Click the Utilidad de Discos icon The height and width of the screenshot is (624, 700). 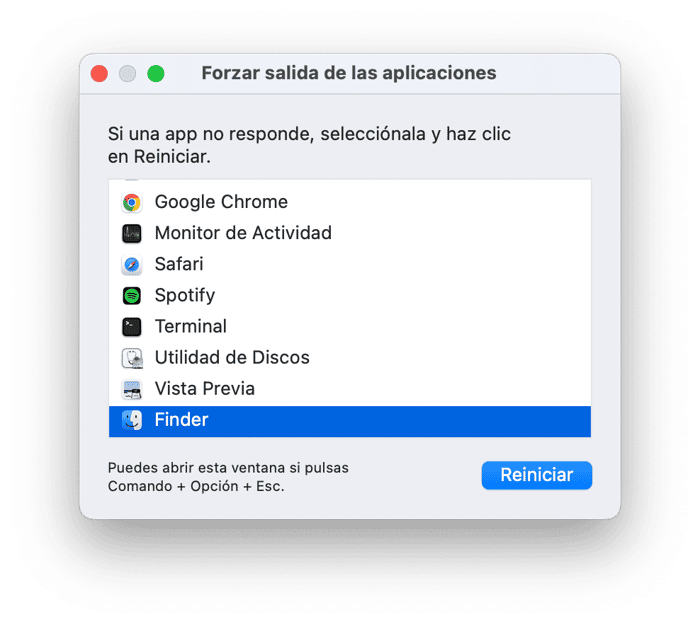pyautogui.click(x=131, y=358)
